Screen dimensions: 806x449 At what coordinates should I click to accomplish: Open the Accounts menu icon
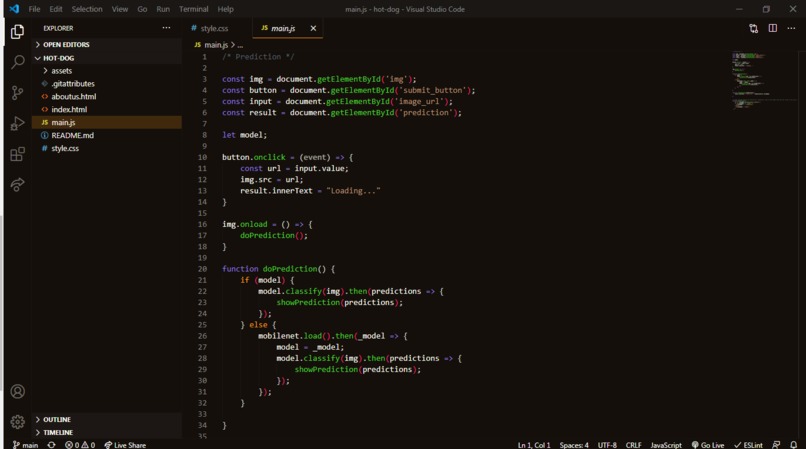[17, 392]
